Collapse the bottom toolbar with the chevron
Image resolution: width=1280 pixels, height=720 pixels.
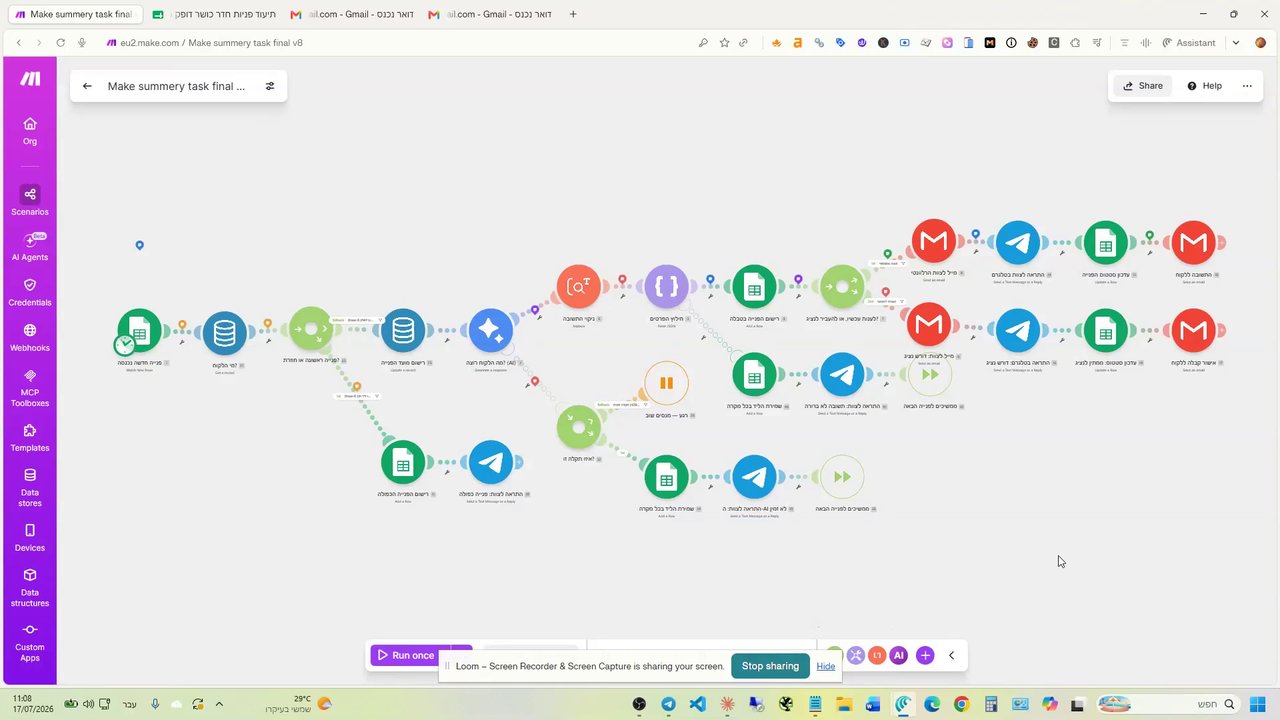point(951,655)
